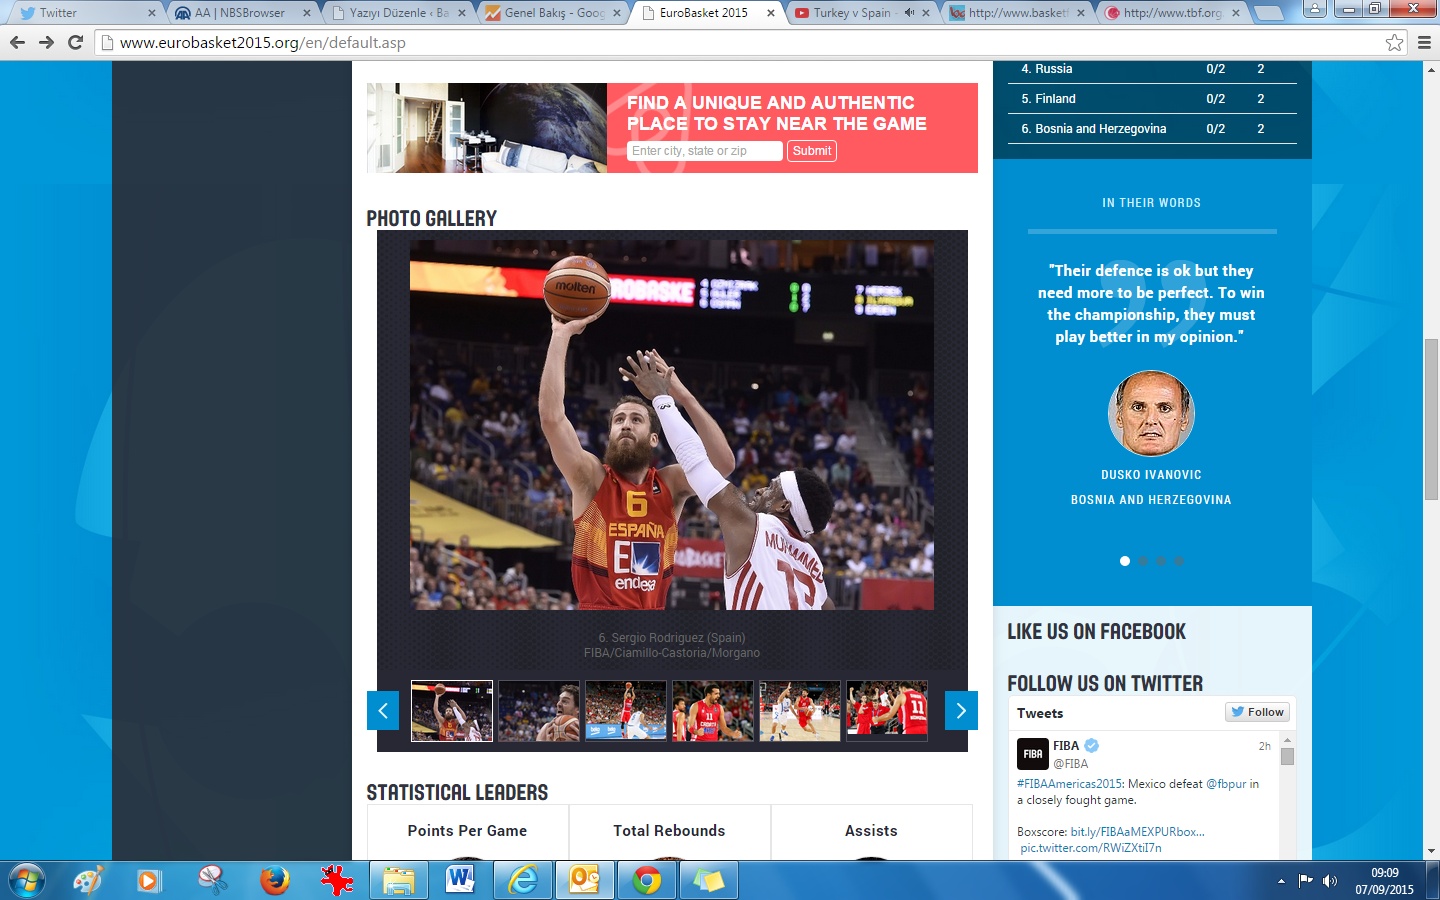The width and height of the screenshot is (1440, 900).
Task: Select the fourth quote carousel dot
Action: pos(1179,561)
